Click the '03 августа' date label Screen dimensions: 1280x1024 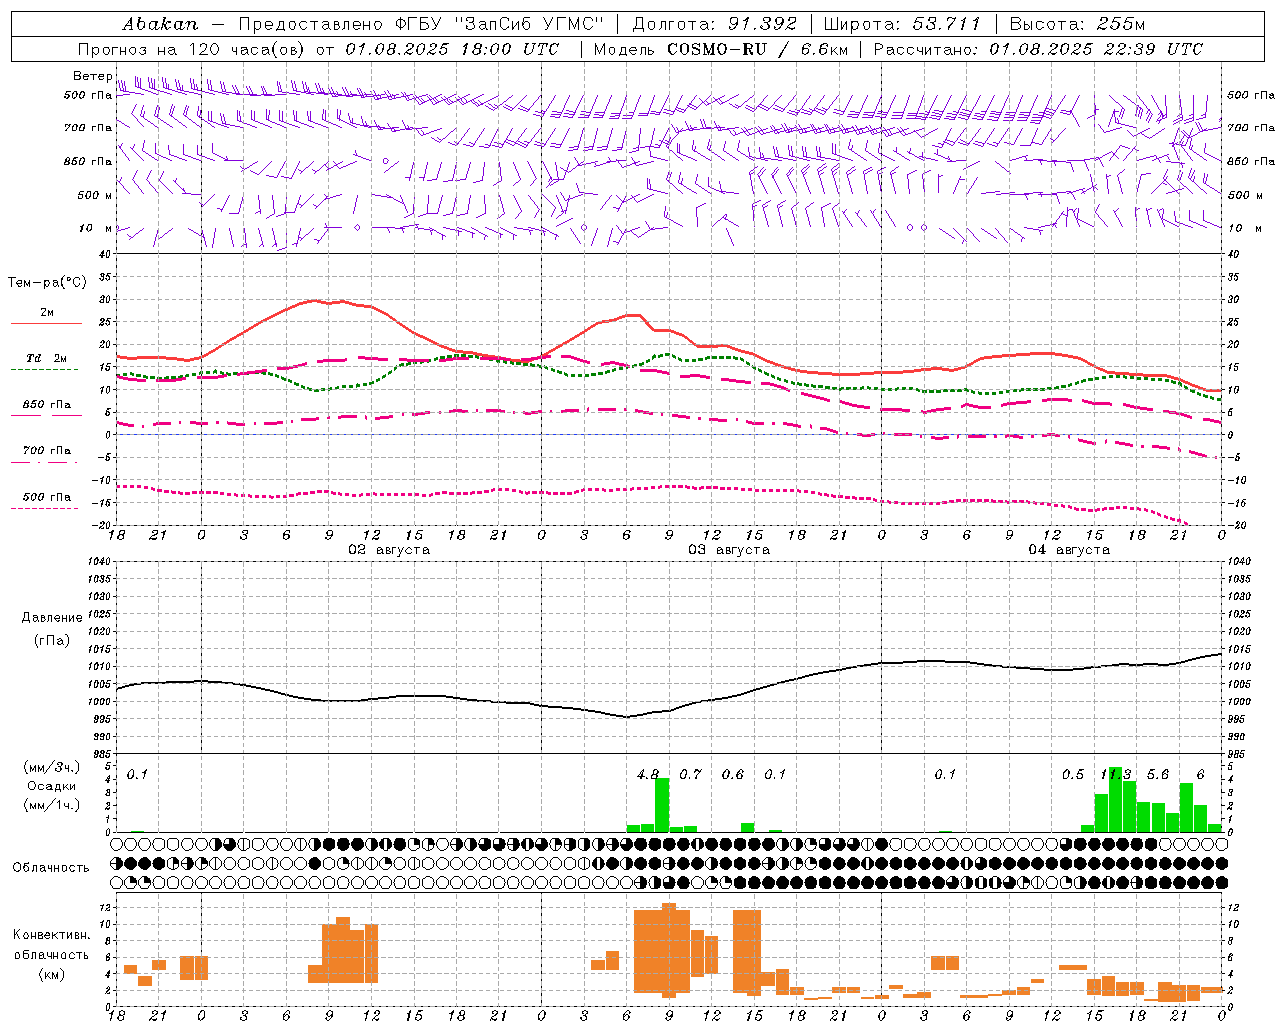(729, 550)
